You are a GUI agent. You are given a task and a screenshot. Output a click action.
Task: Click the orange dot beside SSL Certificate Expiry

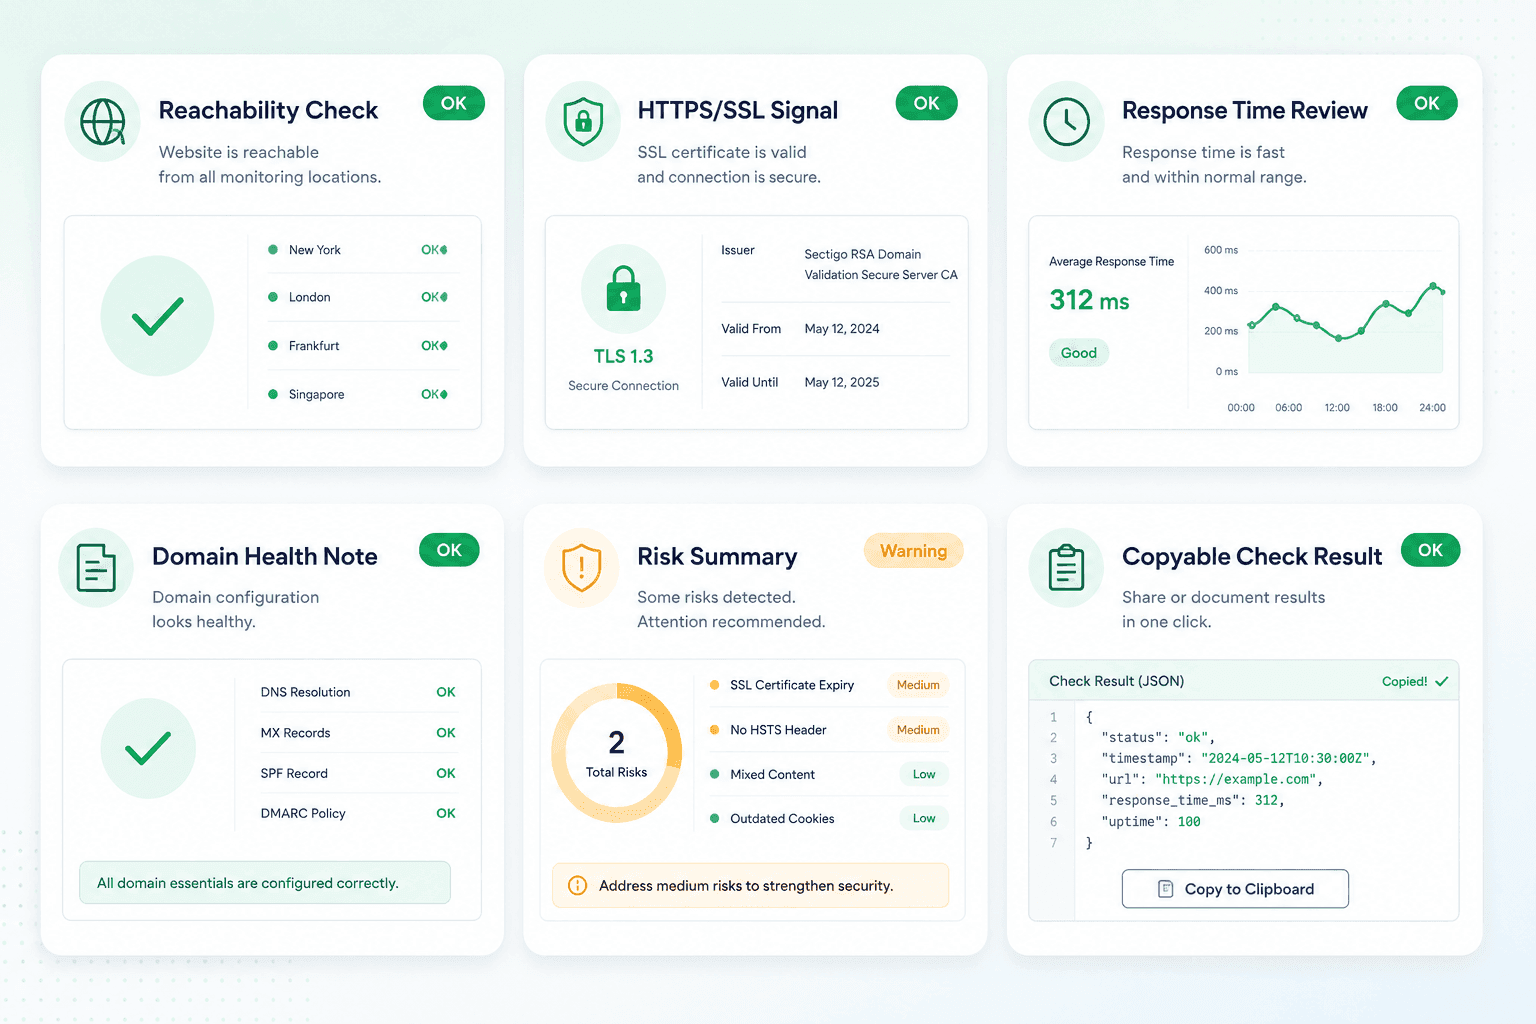click(x=714, y=685)
